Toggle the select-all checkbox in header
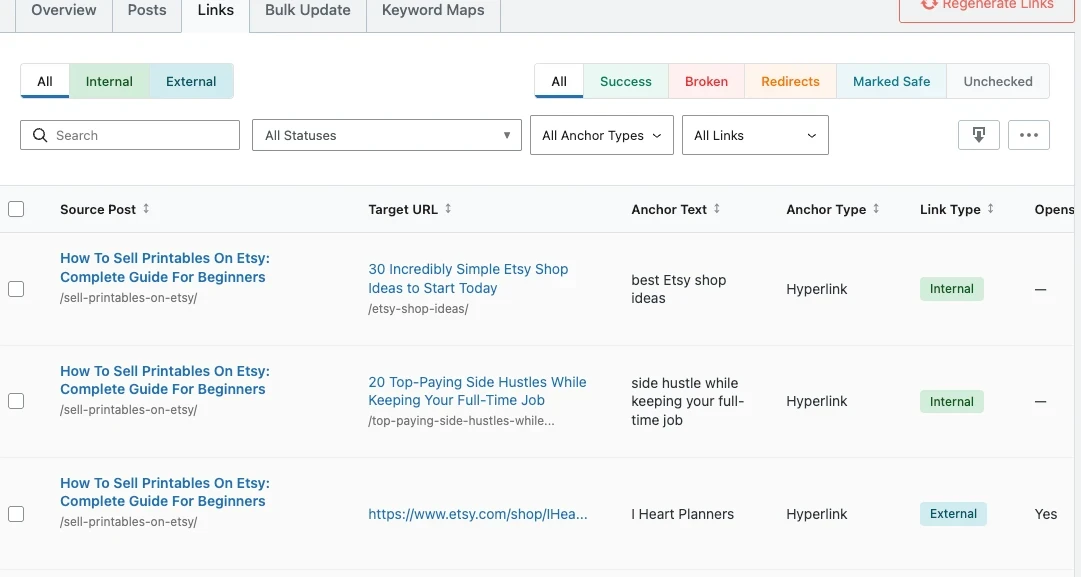The width and height of the screenshot is (1081, 577). [16, 209]
